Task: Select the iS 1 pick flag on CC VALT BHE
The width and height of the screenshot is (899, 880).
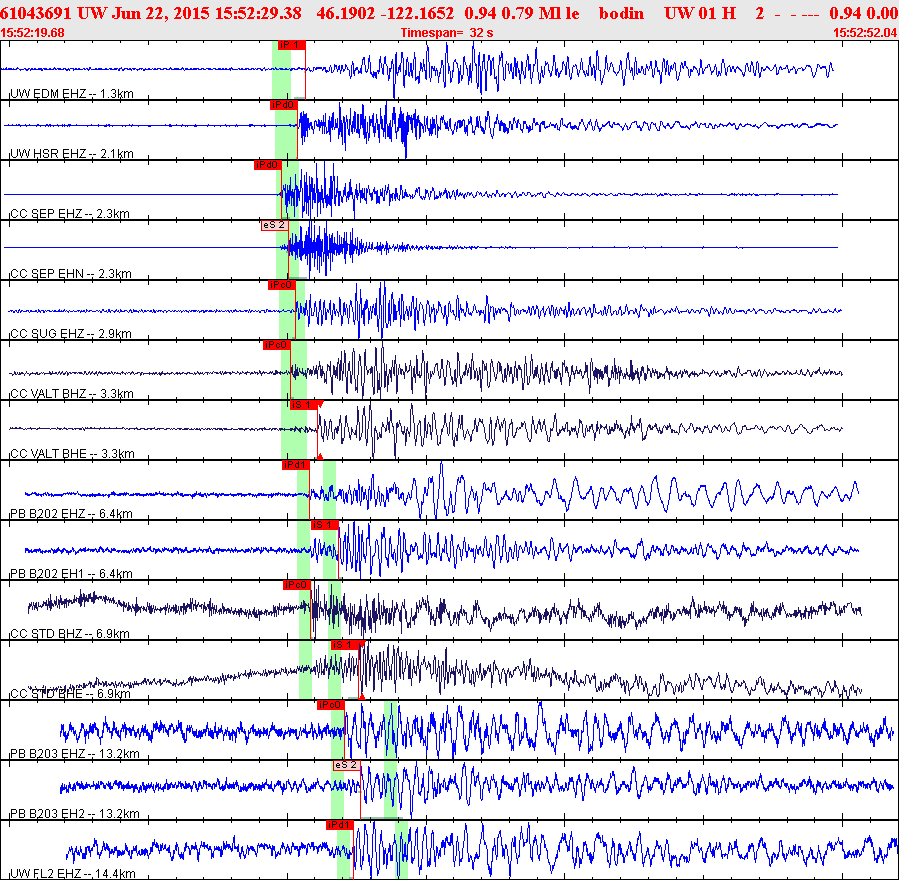Action: click(303, 405)
